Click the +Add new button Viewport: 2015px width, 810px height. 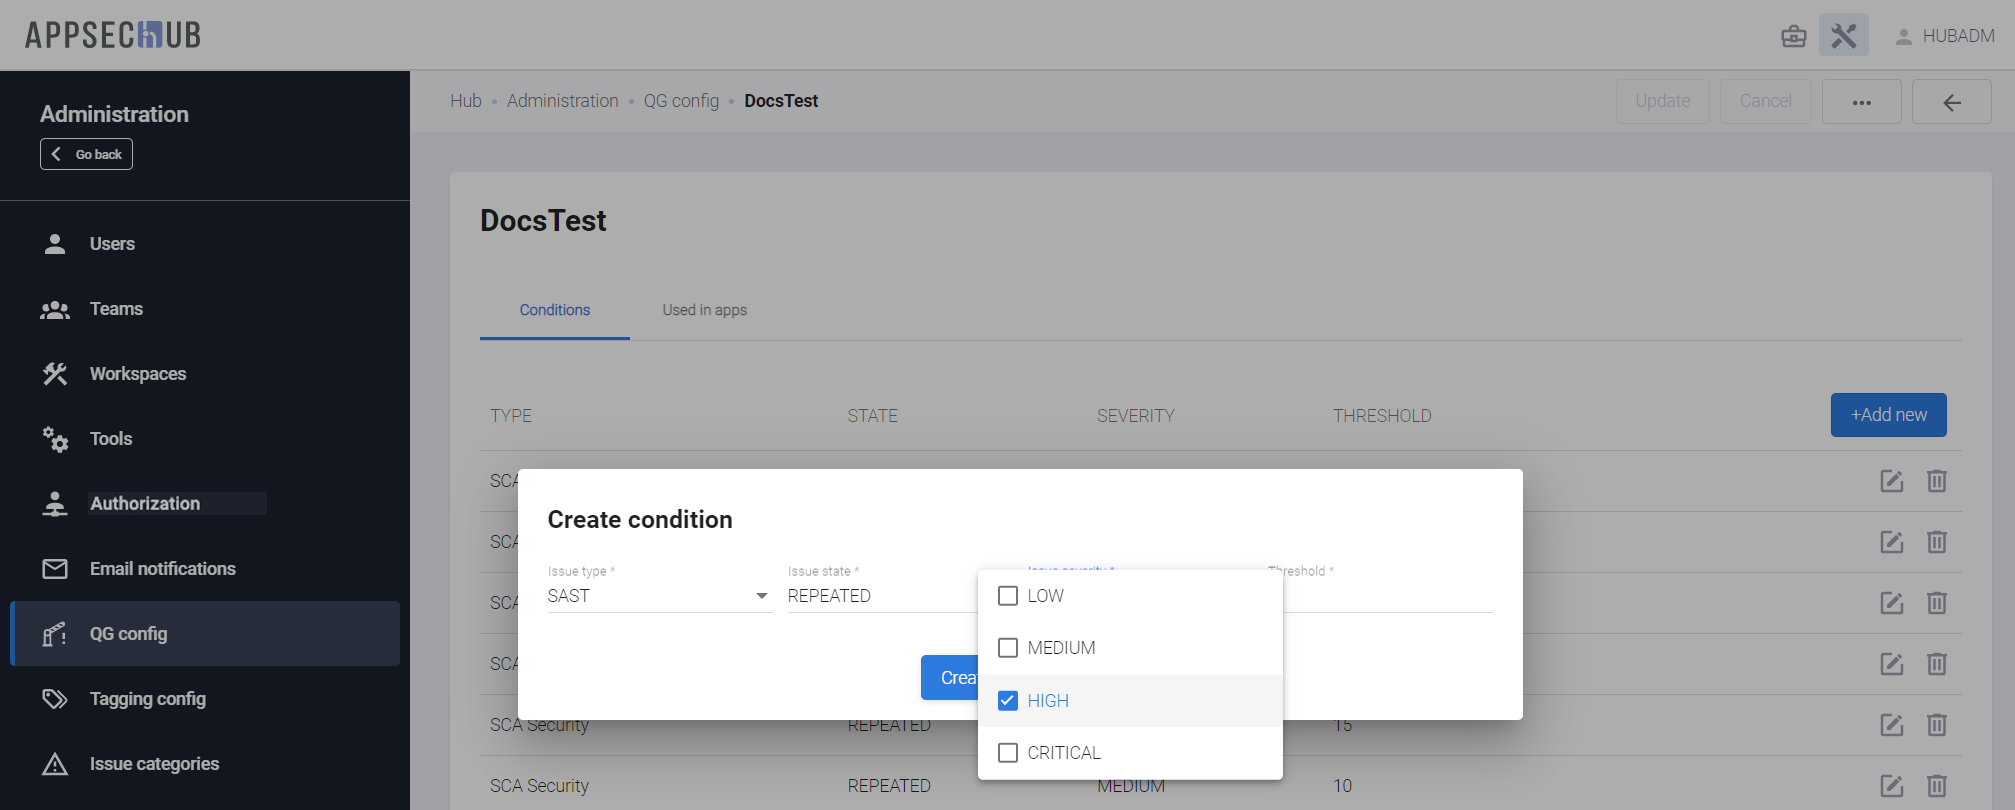pyautogui.click(x=1887, y=415)
